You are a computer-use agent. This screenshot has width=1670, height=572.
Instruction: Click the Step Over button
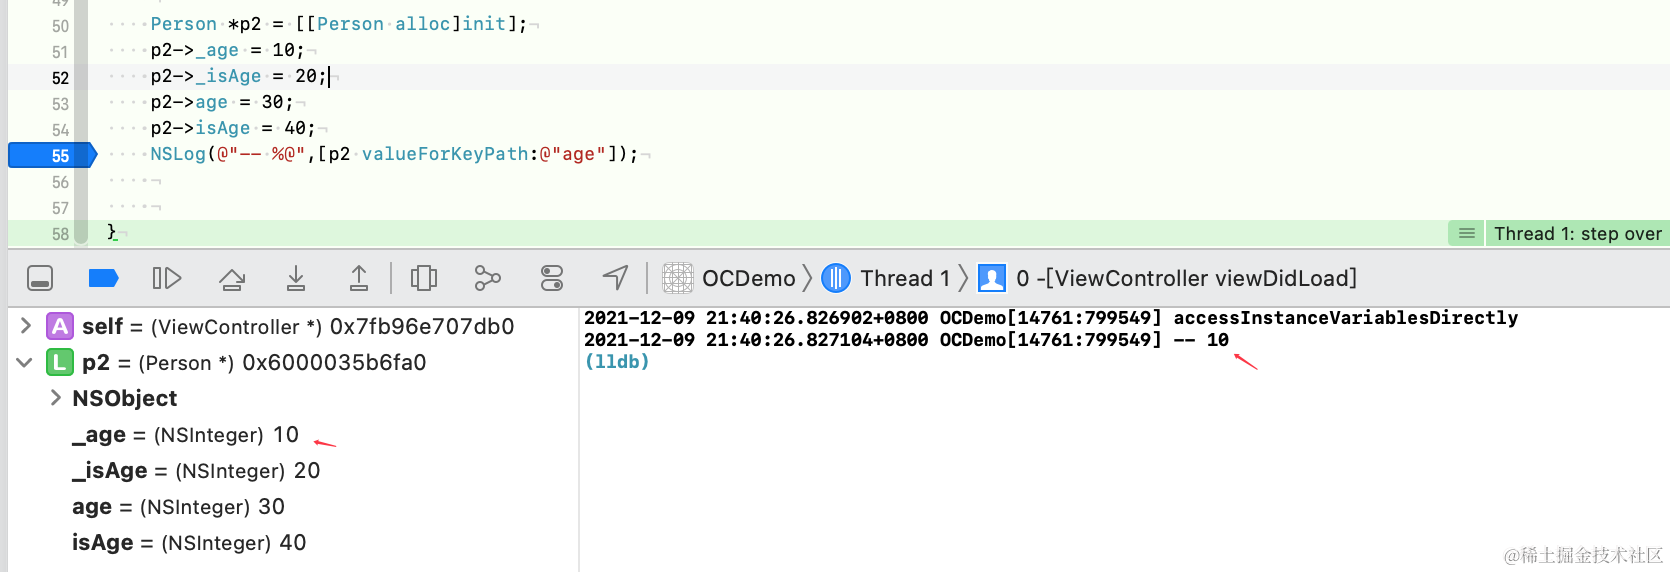coord(232,278)
